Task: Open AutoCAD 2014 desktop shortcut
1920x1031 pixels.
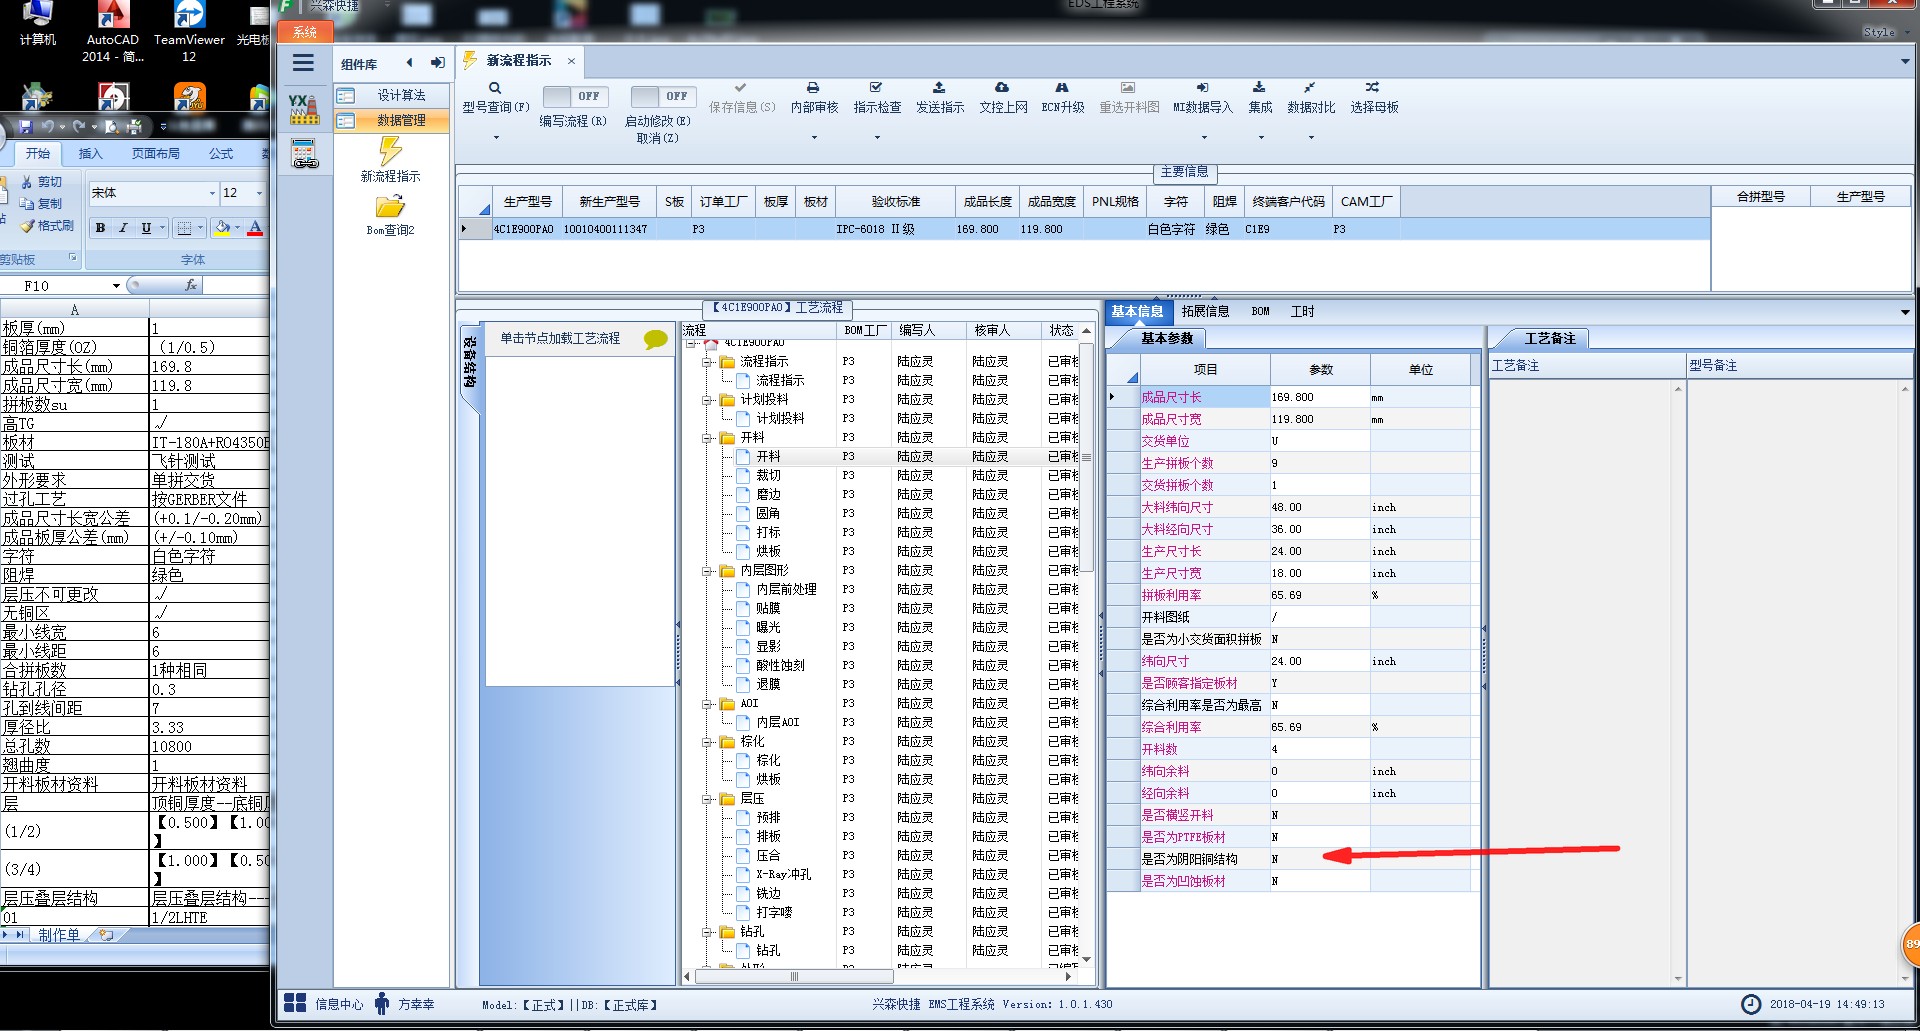Action: coord(112,32)
